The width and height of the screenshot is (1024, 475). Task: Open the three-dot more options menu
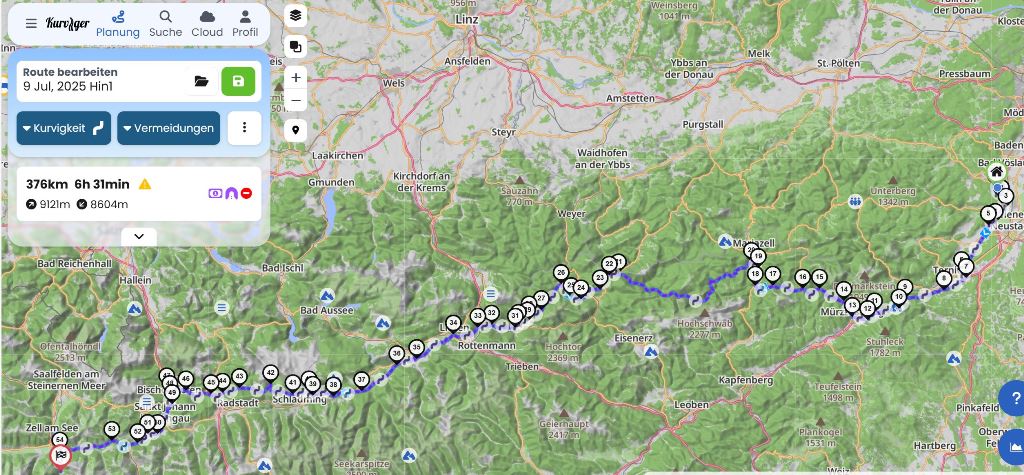click(x=245, y=128)
